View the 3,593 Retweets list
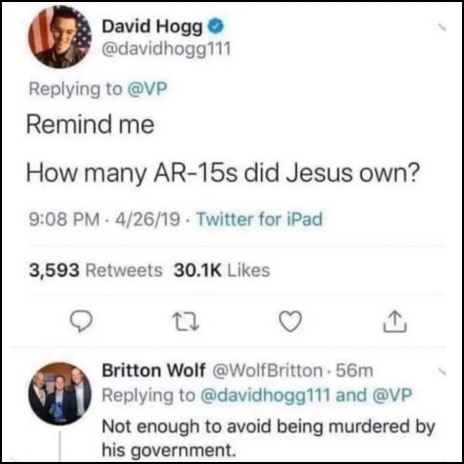464x464 pixels. [x=96, y=270]
